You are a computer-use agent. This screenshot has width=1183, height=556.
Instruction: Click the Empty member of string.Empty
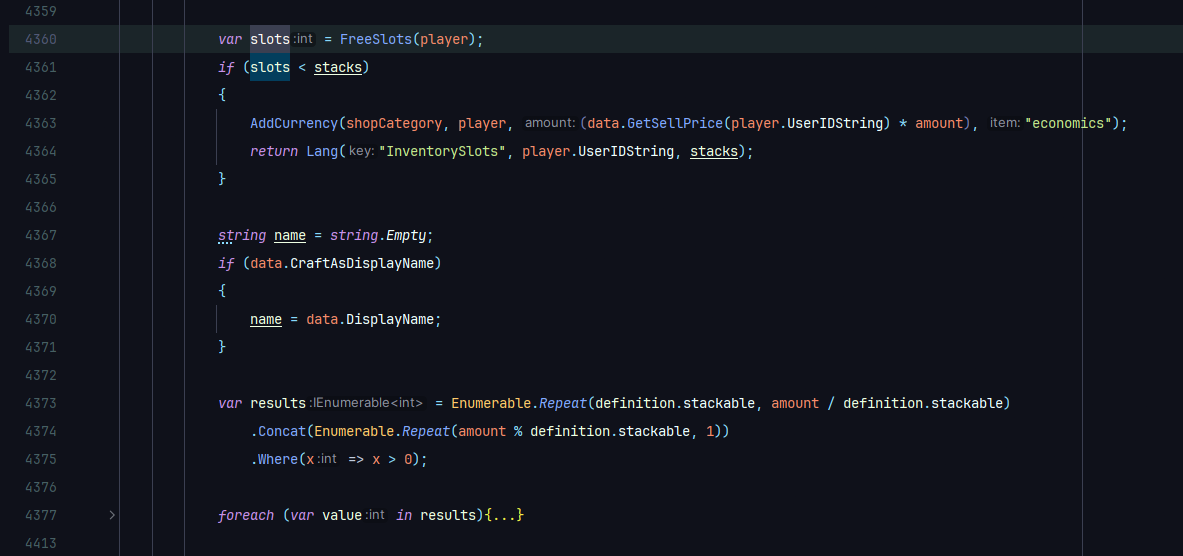coord(407,235)
